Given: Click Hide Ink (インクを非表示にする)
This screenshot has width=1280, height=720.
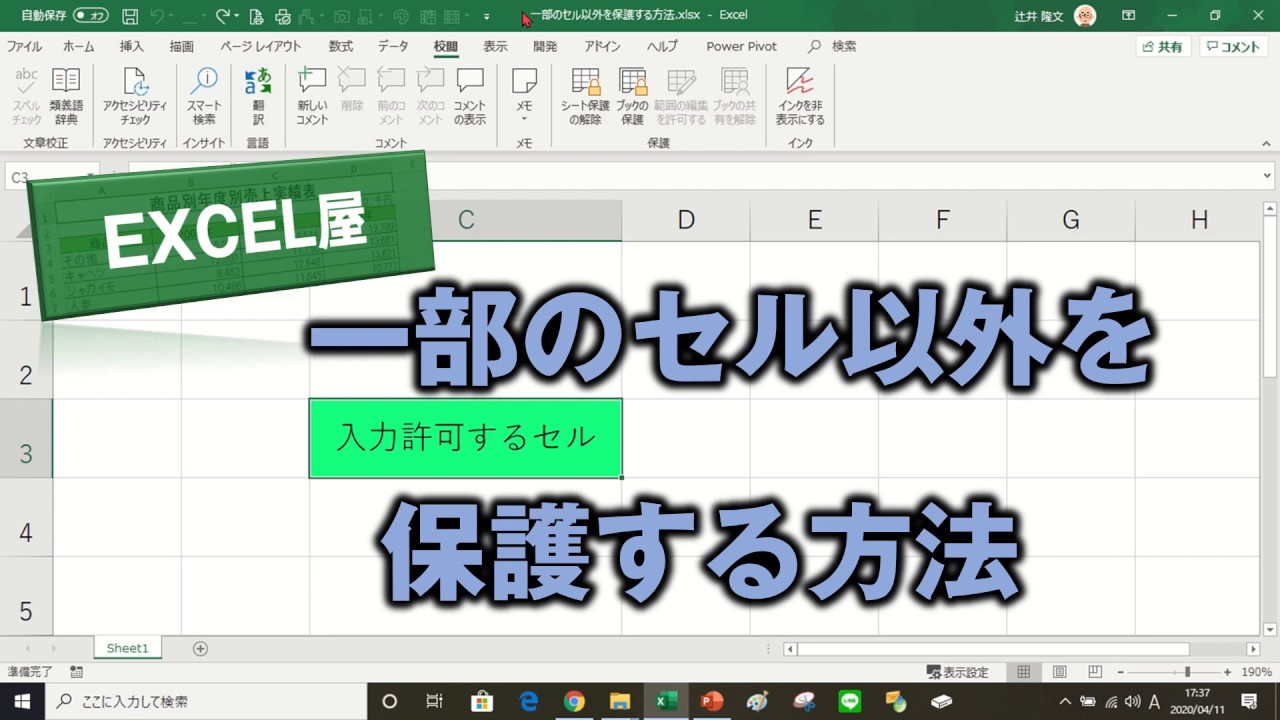Looking at the screenshot, I should click(x=800, y=97).
